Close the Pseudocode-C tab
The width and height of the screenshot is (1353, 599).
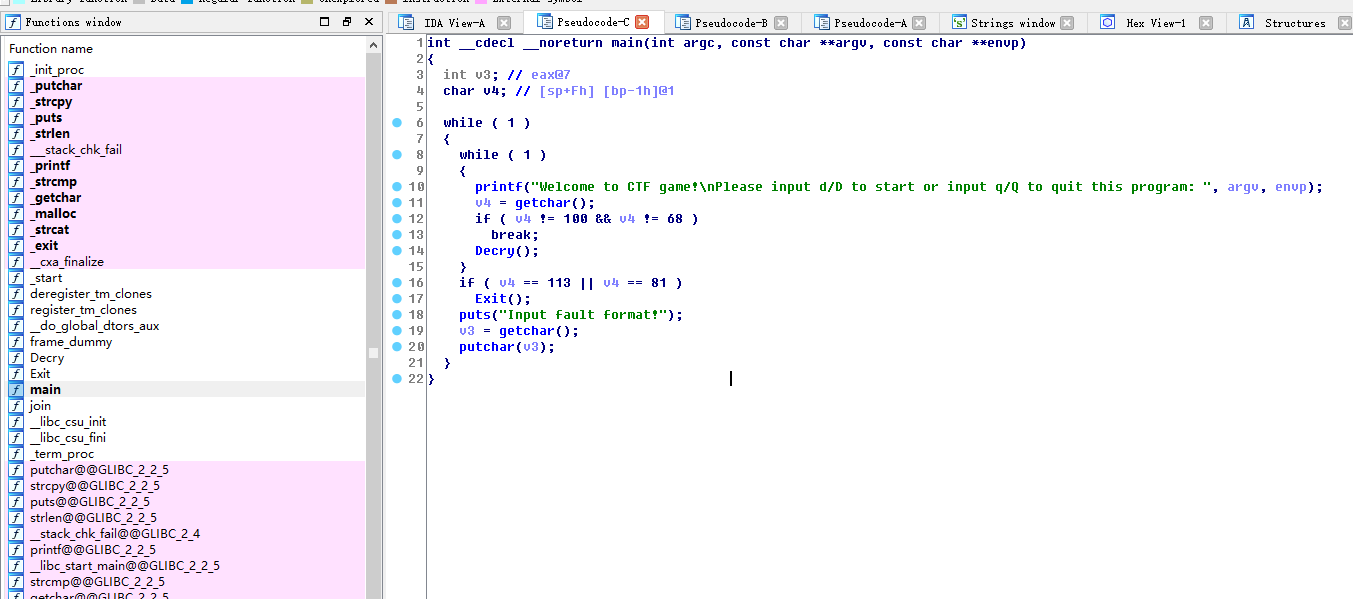click(642, 22)
